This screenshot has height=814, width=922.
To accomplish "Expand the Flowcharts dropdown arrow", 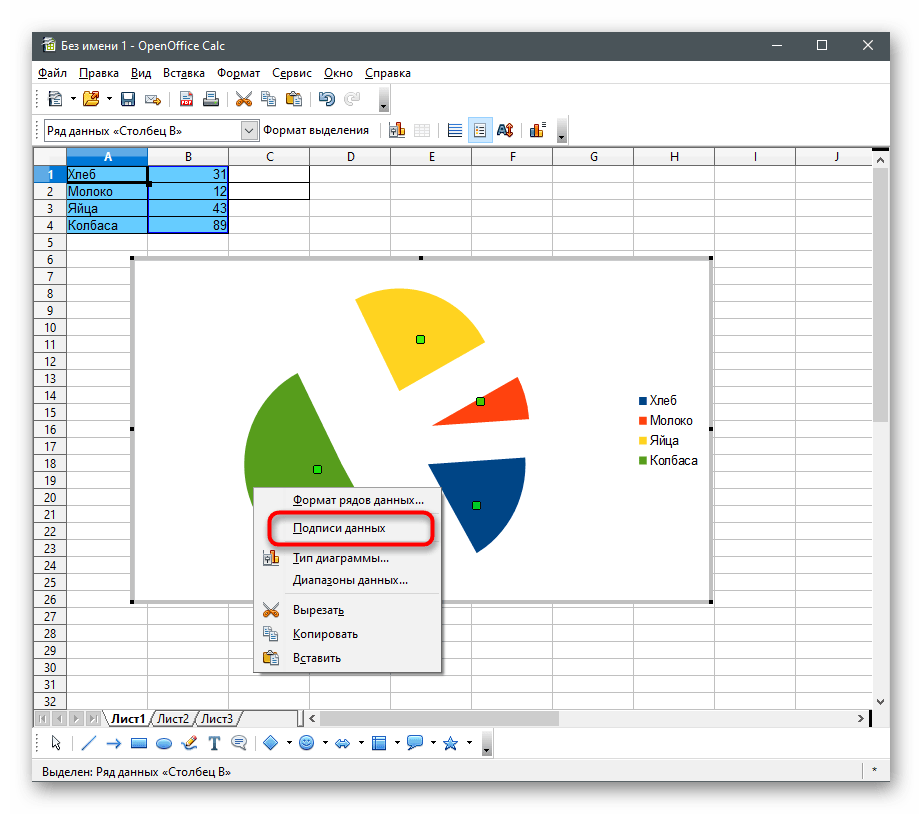I will [397, 743].
